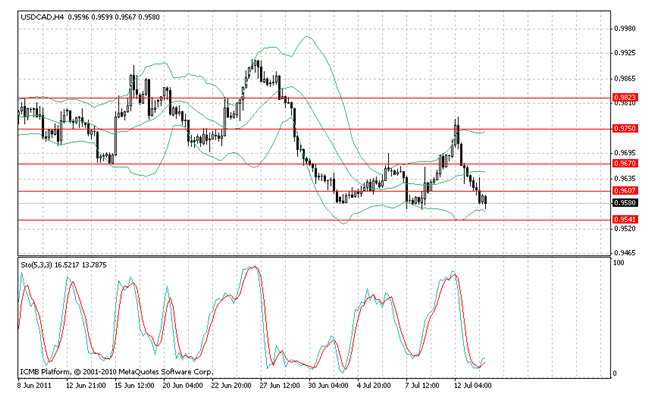
Task: Click the red 0.9607 price level label
Action: pyautogui.click(x=625, y=191)
